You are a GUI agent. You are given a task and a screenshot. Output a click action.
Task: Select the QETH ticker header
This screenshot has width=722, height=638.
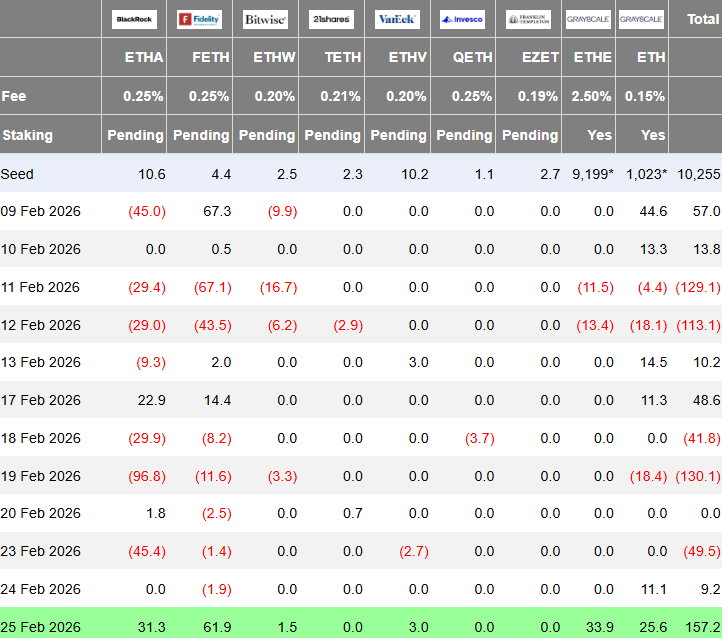[x=472, y=57]
